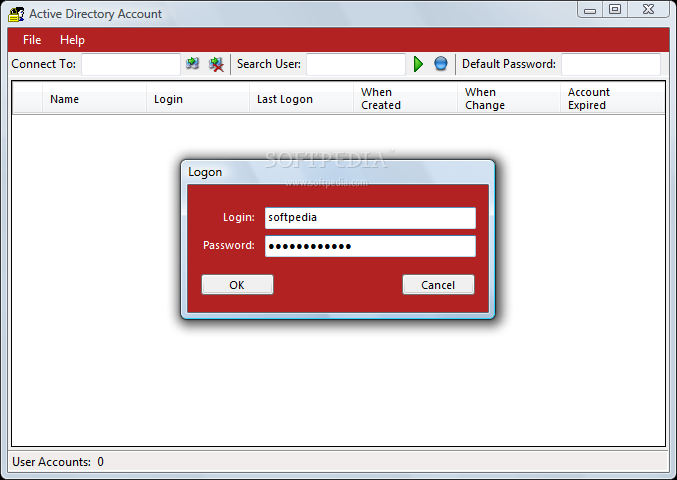
Task: Start user search with green play icon
Action: [418, 64]
